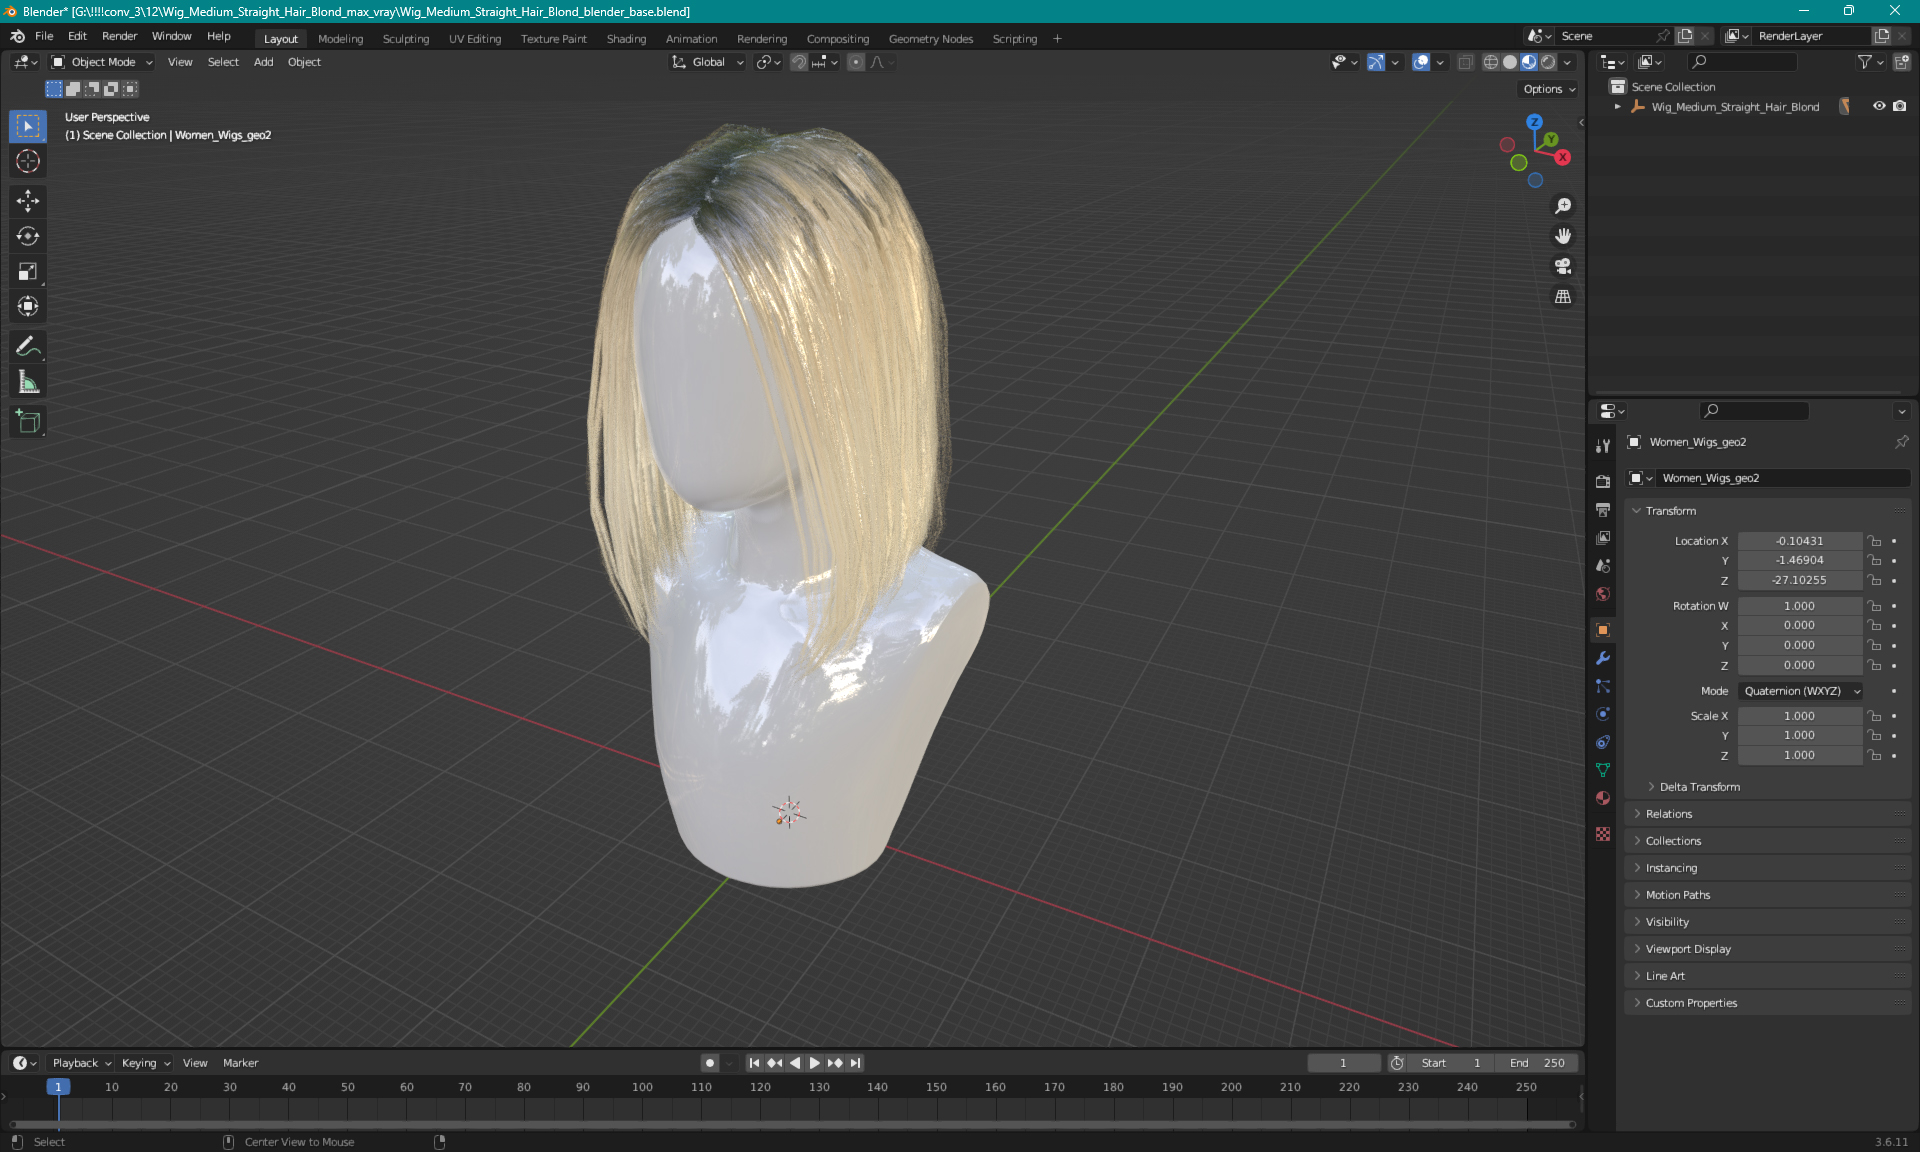Image resolution: width=1920 pixels, height=1152 pixels.
Task: Open the Particles properties tab
Action: pyautogui.click(x=1603, y=686)
